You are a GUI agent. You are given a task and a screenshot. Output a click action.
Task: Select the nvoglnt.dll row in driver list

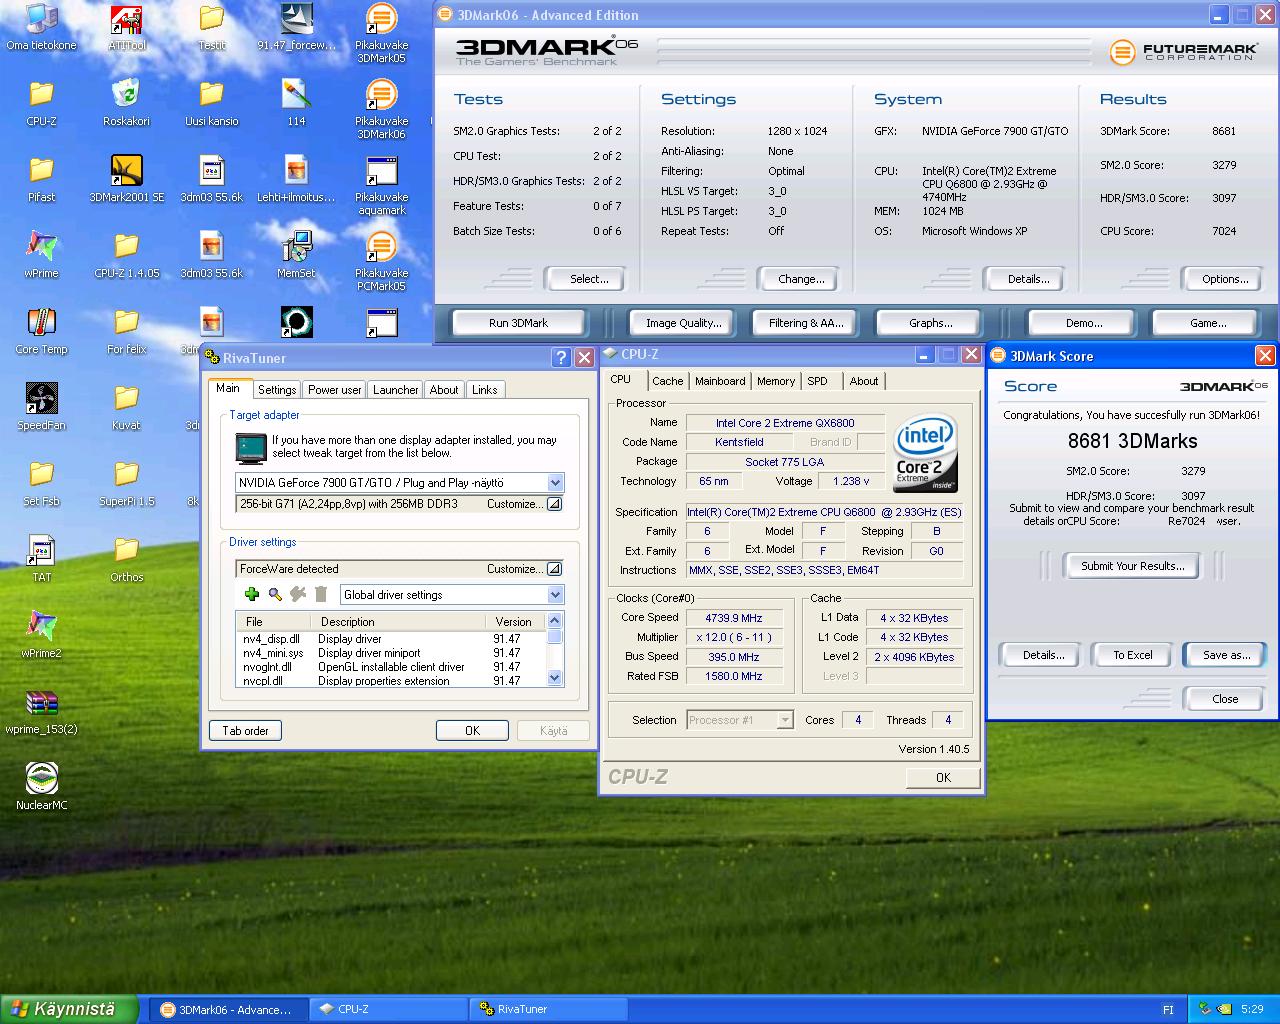pyautogui.click(x=391, y=667)
